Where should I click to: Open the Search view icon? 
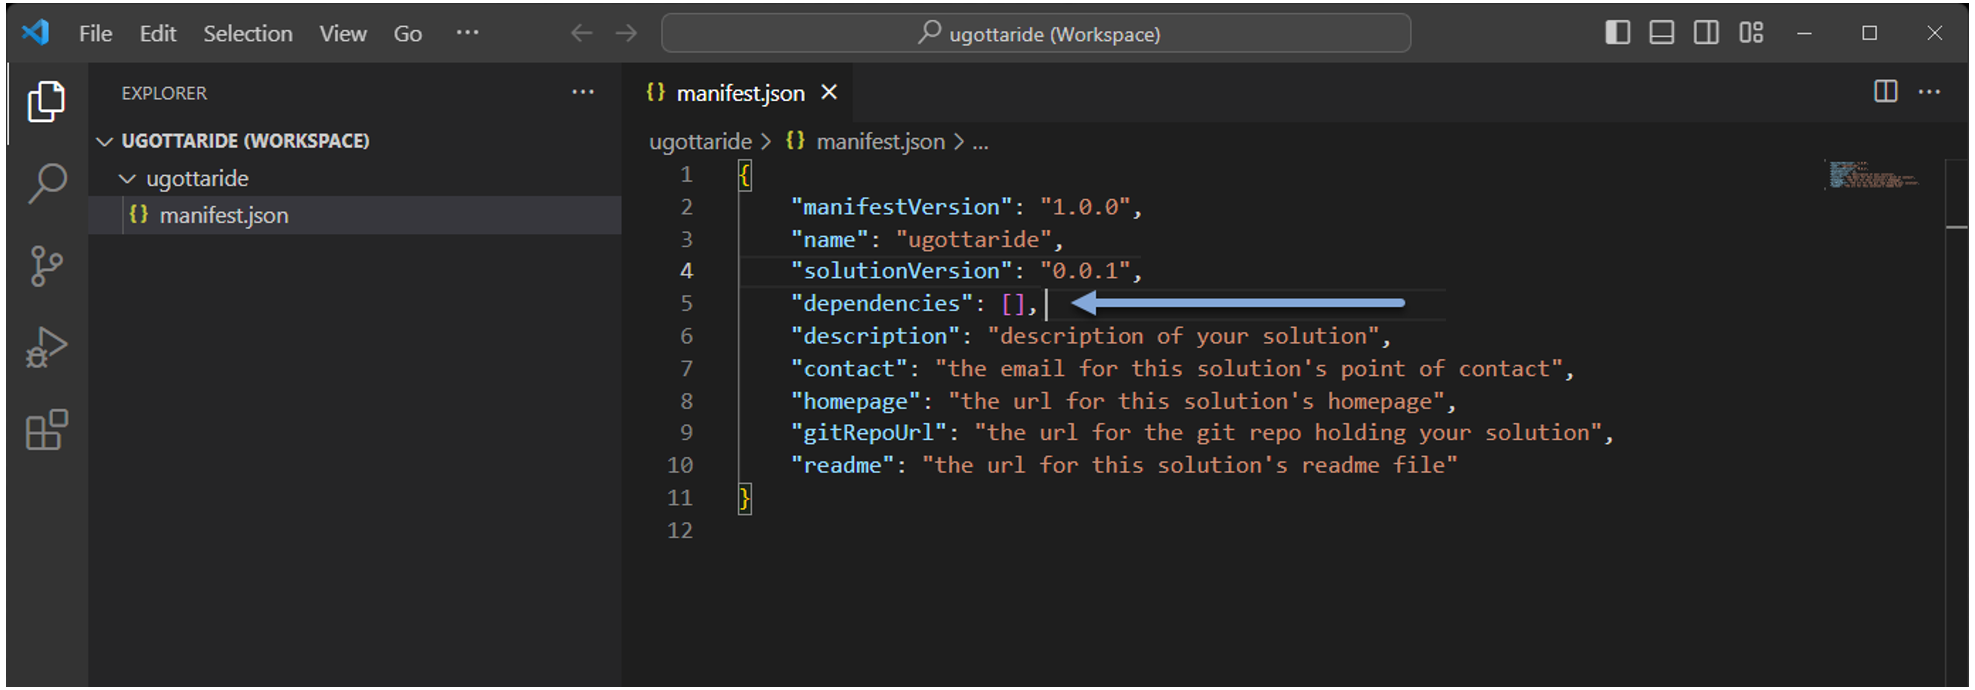coord(46,183)
